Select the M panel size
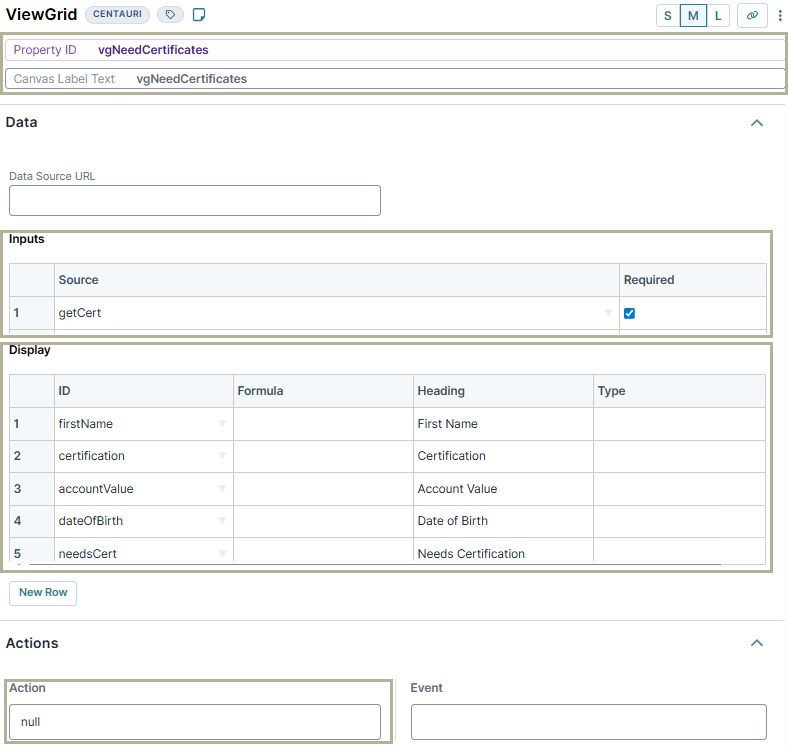Viewport: 788px width, 747px height. click(x=693, y=15)
